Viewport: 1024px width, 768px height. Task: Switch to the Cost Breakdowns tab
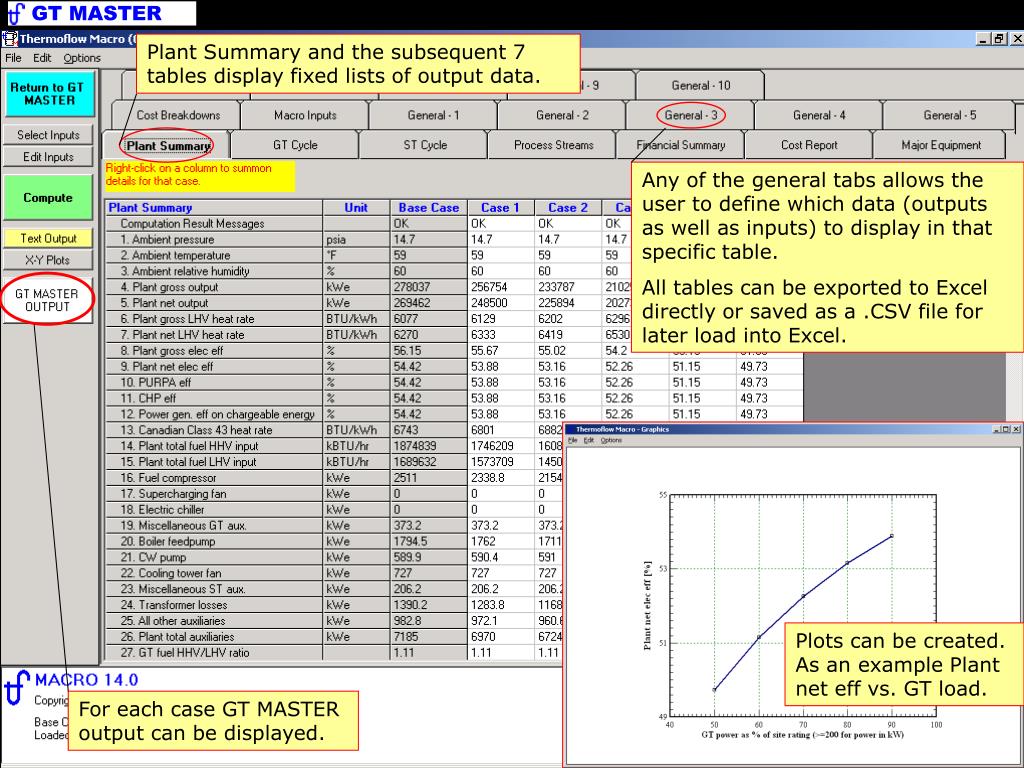click(x=178, y=115)
